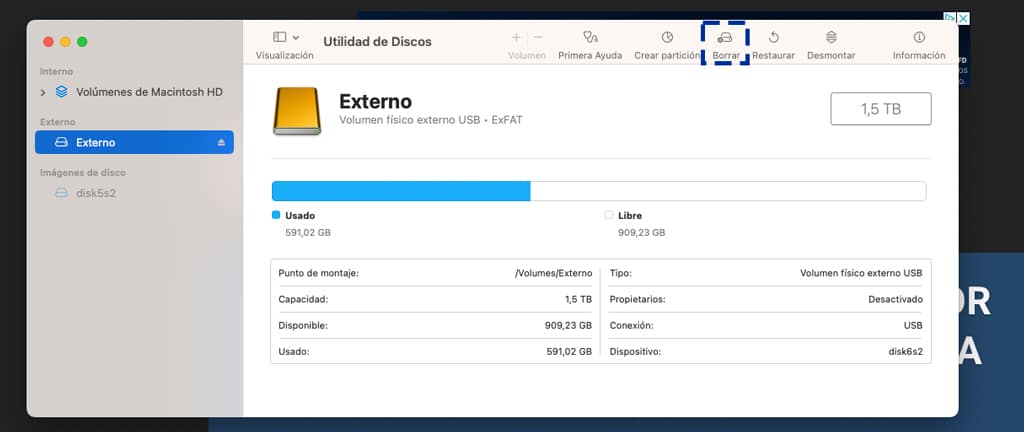Close the ad banner behind the window
Image resolution: width=1024 pixels, height=432 pixels.
tap(963, 18)
